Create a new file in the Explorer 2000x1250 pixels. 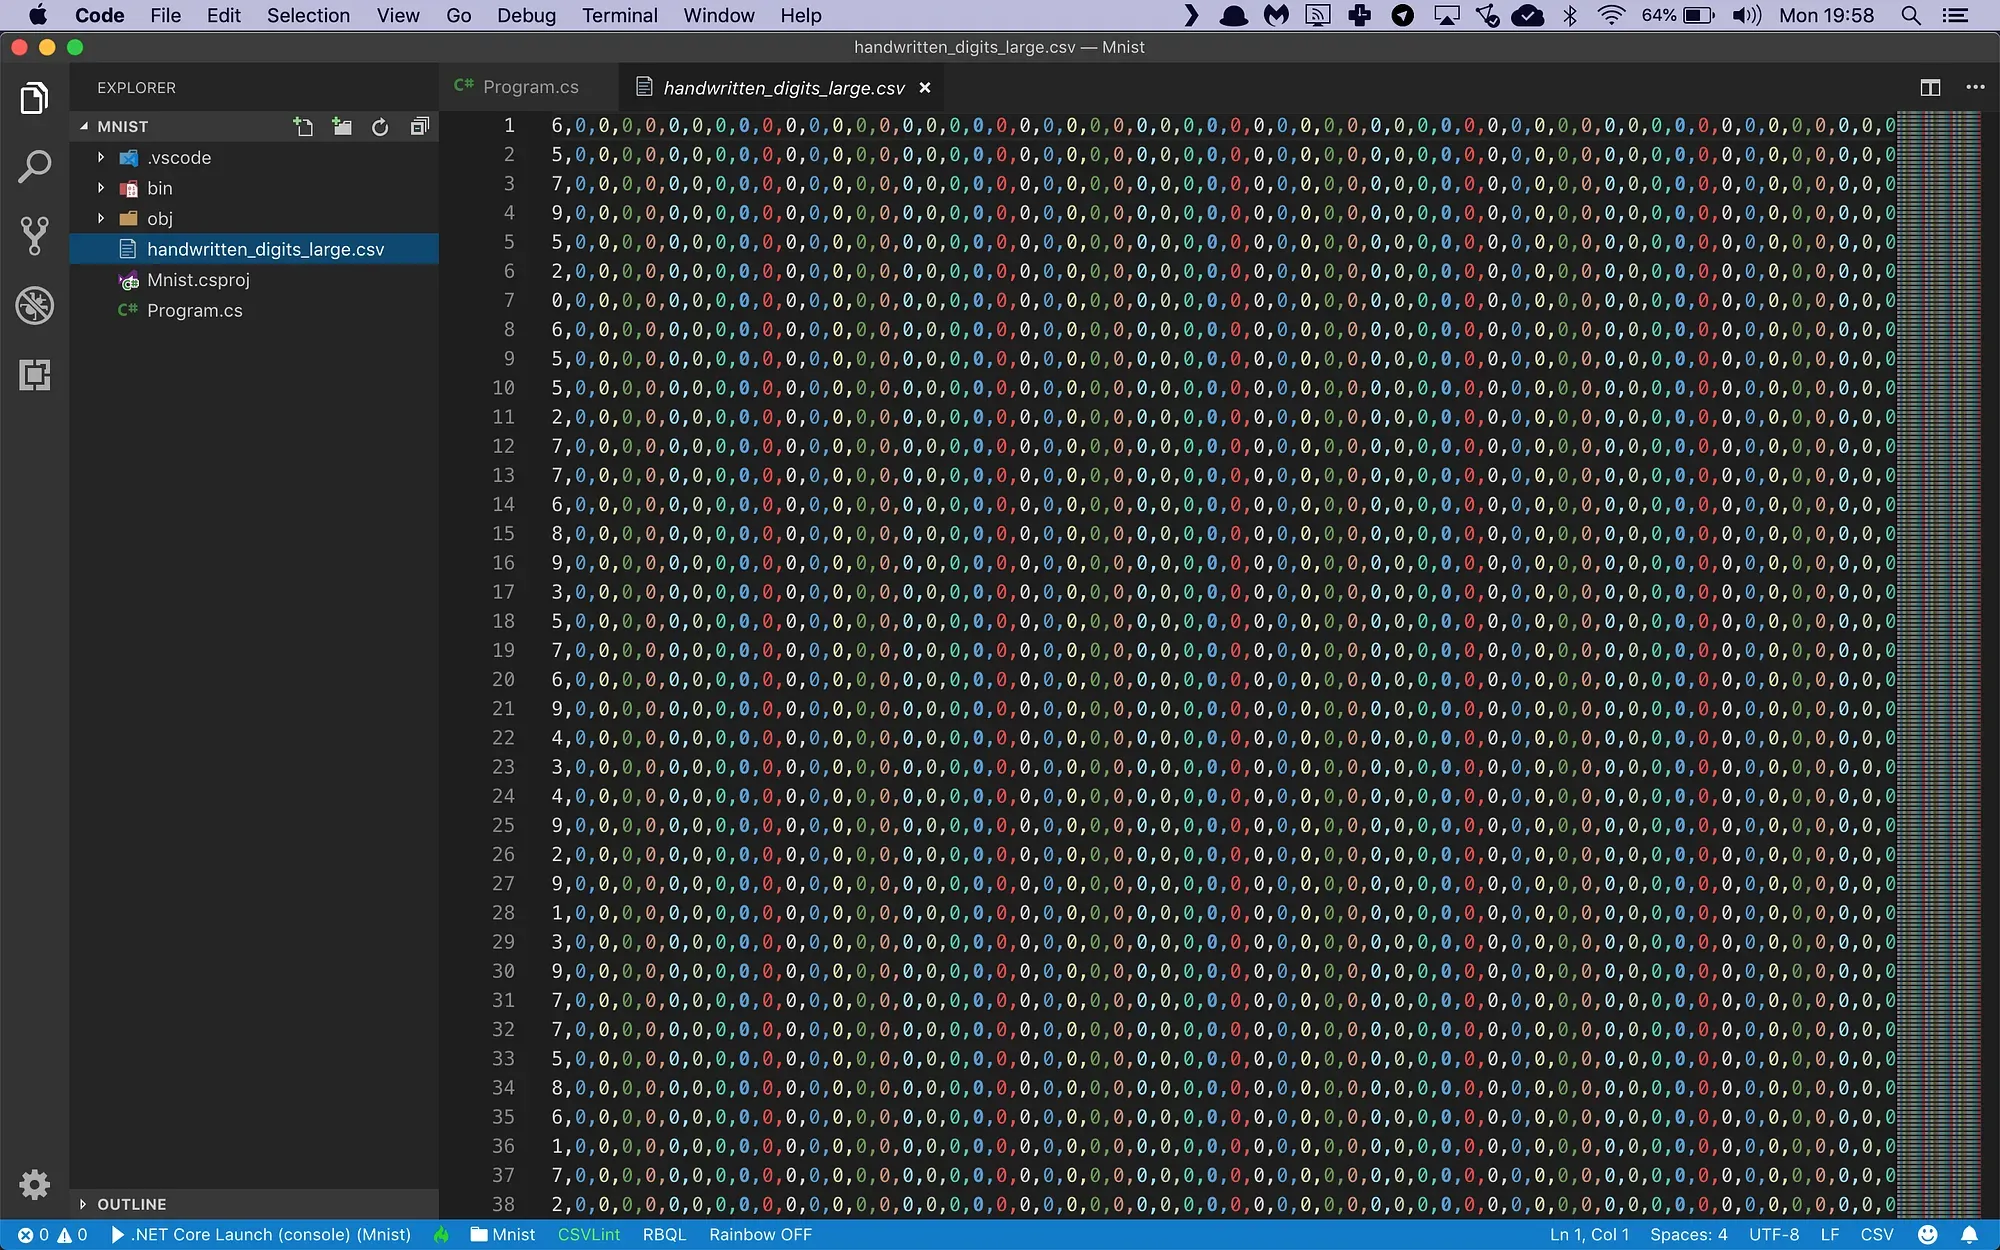(303, 126)
